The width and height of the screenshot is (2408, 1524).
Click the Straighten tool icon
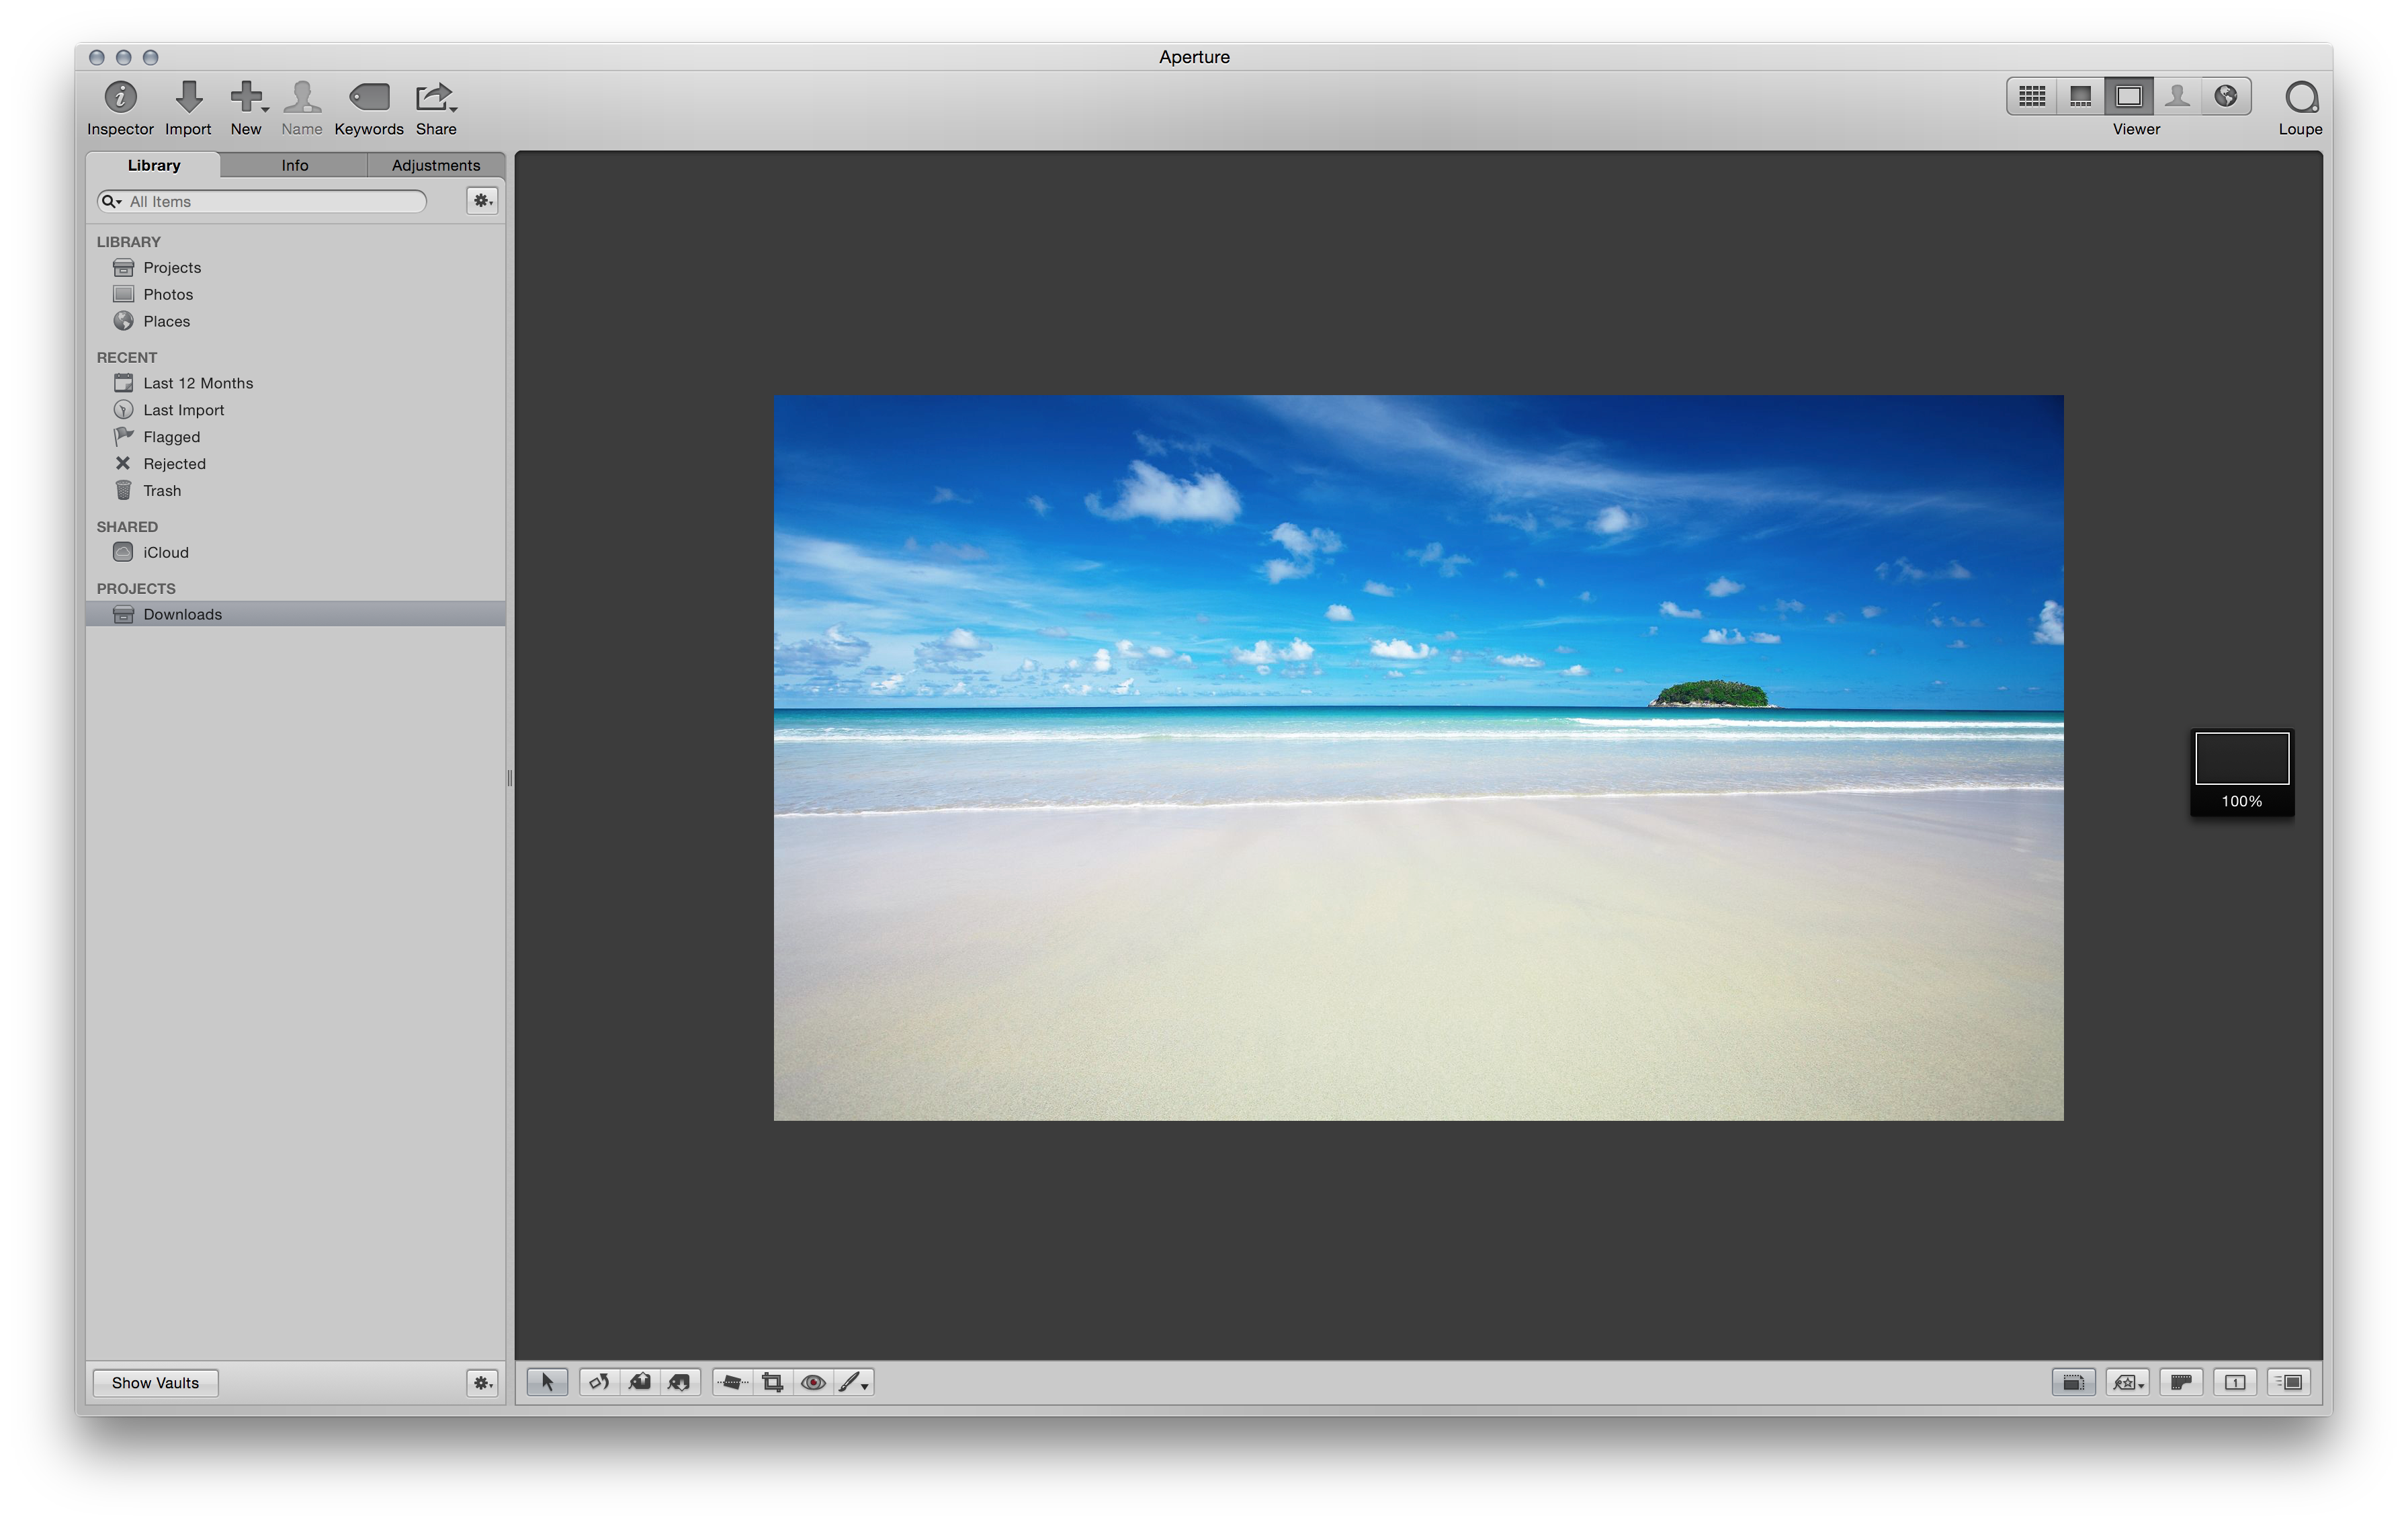tap(732, 1382)
